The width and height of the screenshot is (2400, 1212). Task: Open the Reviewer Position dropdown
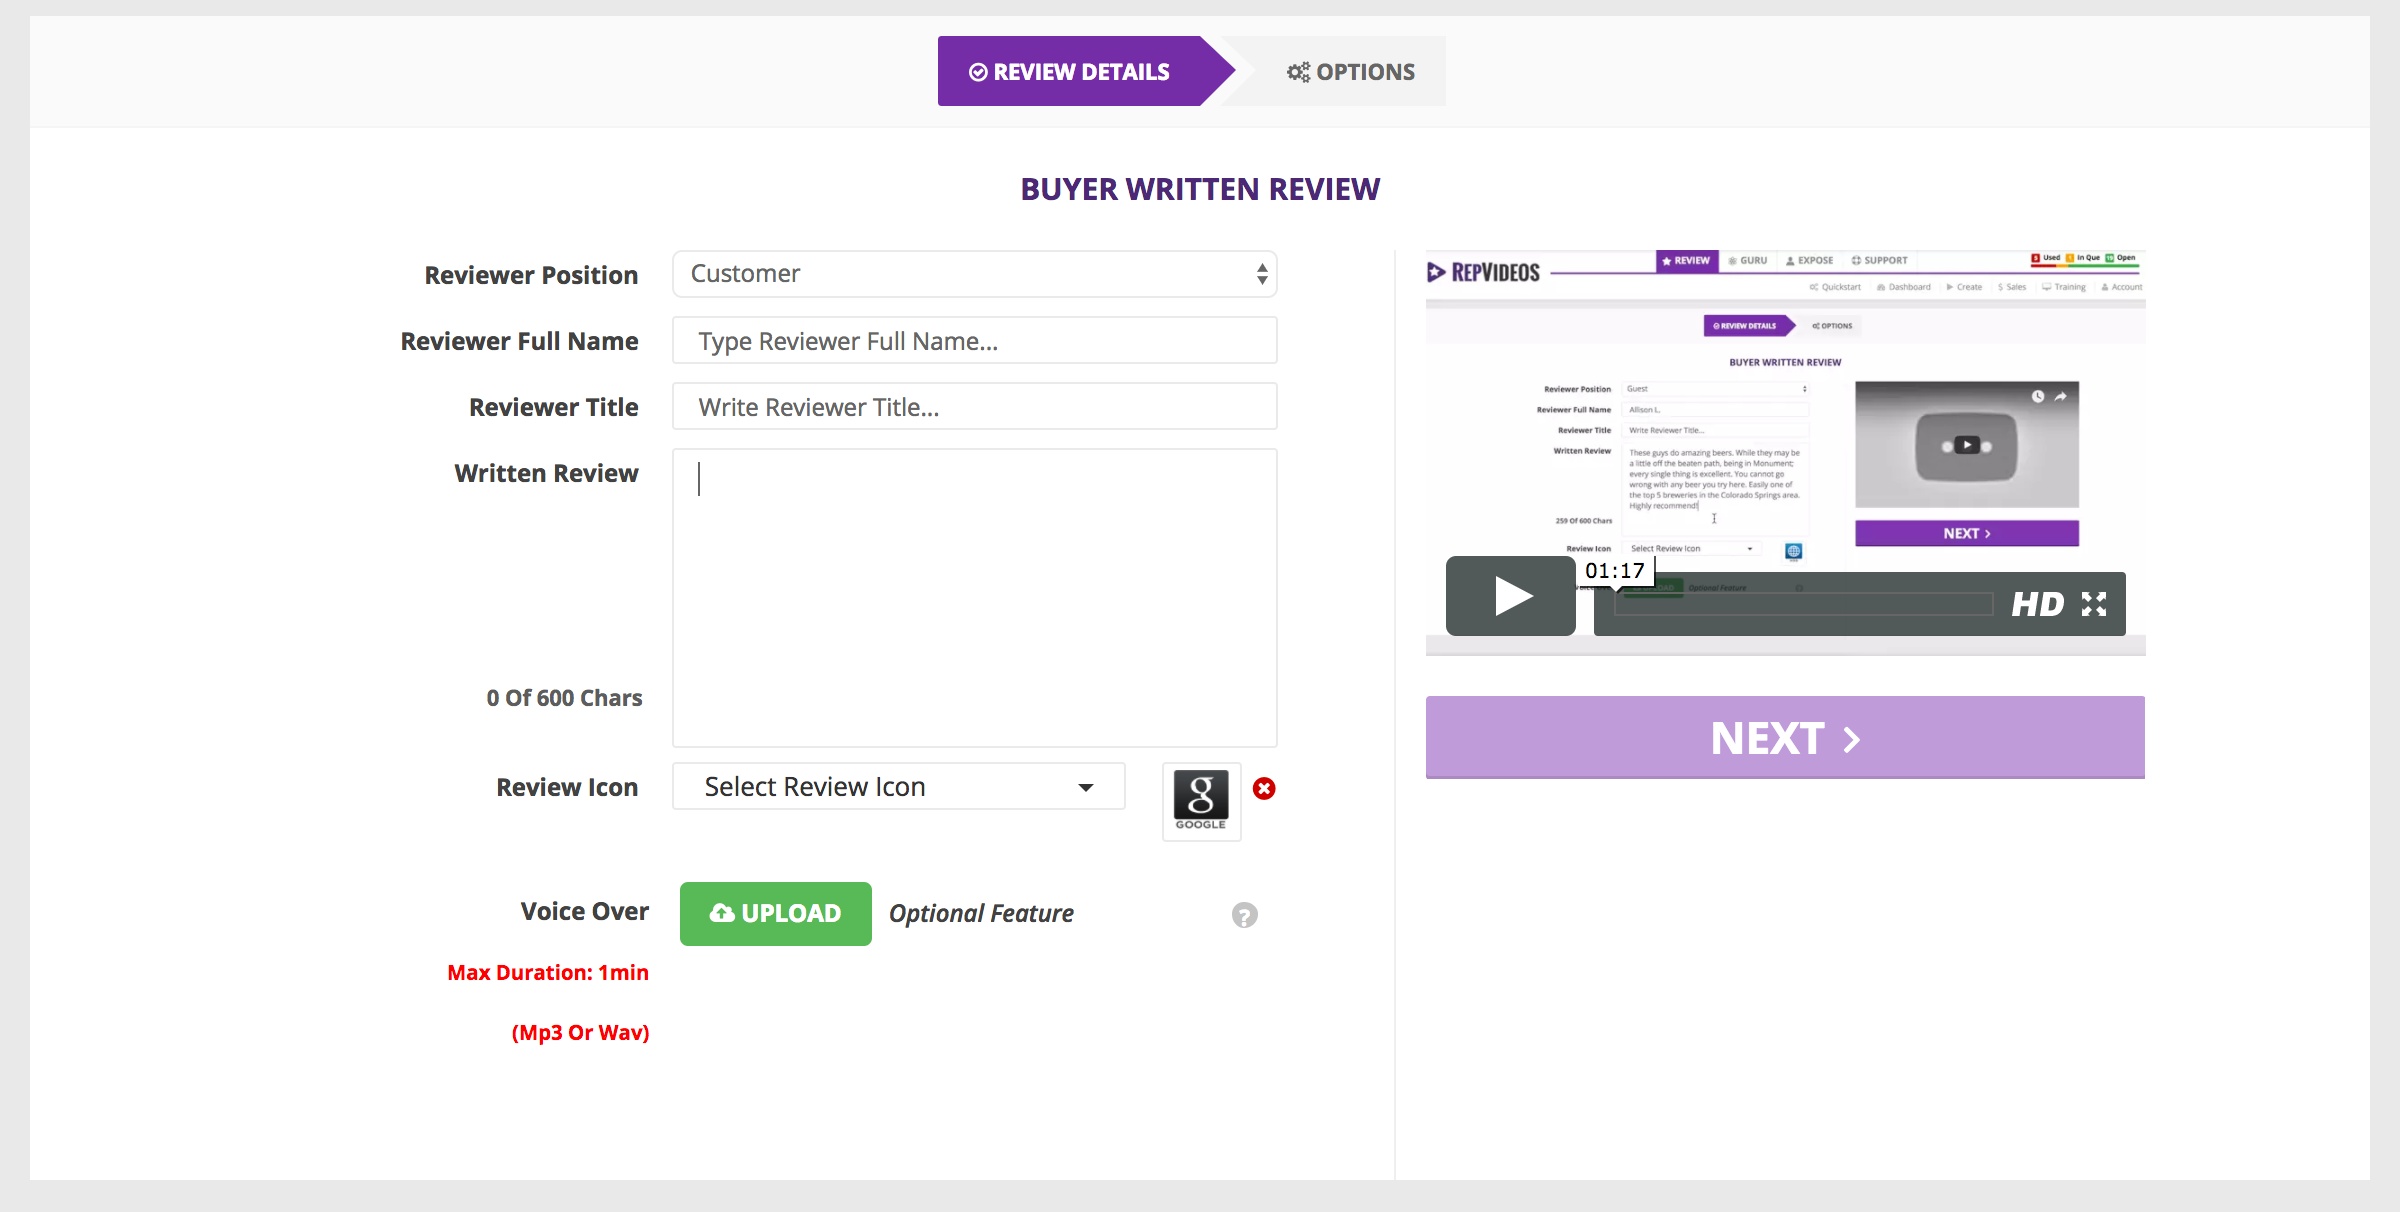[x=974, y=274]
